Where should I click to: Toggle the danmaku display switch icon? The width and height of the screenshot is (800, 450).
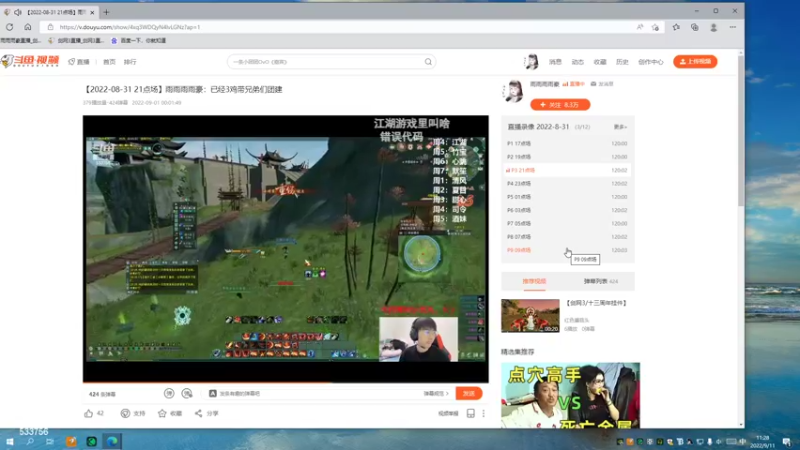point(169,393)
